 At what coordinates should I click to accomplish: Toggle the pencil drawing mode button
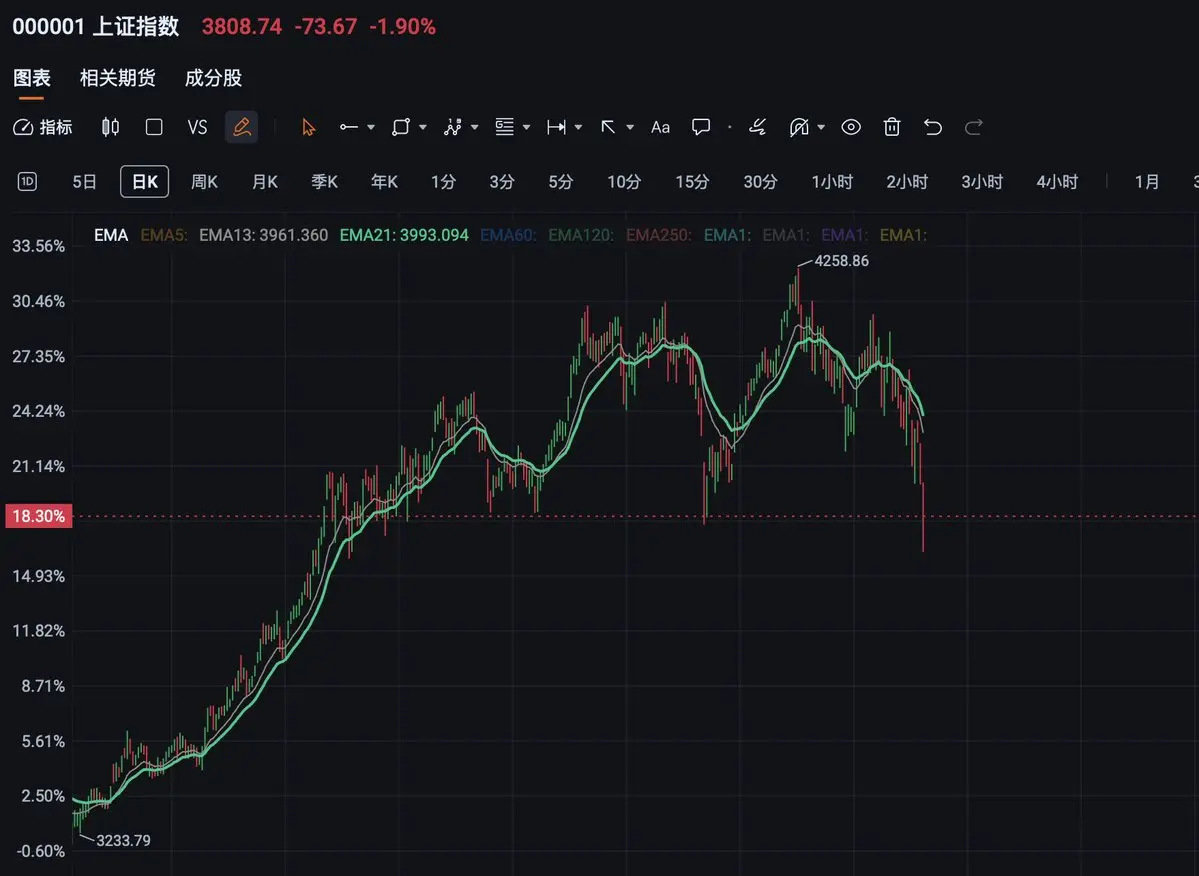point(242,127)
